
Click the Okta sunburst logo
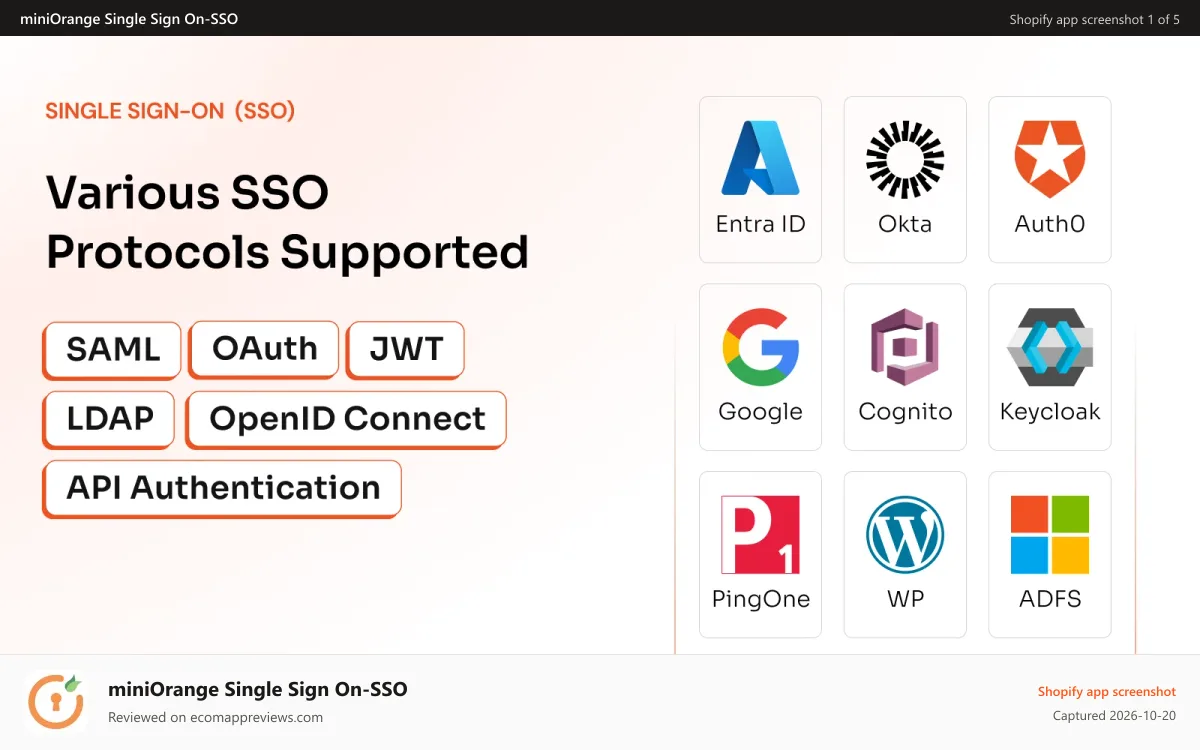905,159
